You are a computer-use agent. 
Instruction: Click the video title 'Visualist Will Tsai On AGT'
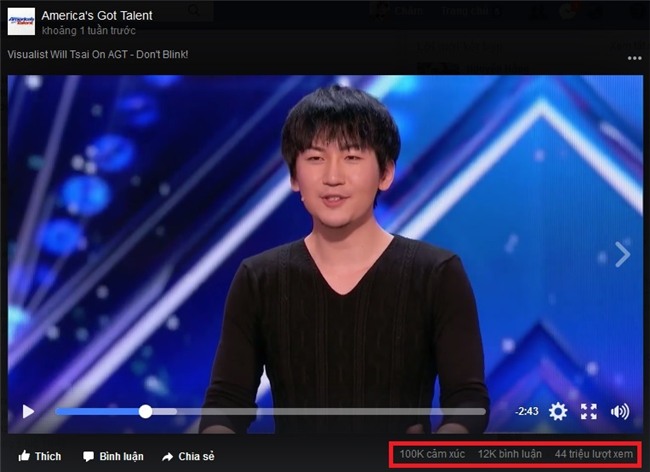(68, 54)
